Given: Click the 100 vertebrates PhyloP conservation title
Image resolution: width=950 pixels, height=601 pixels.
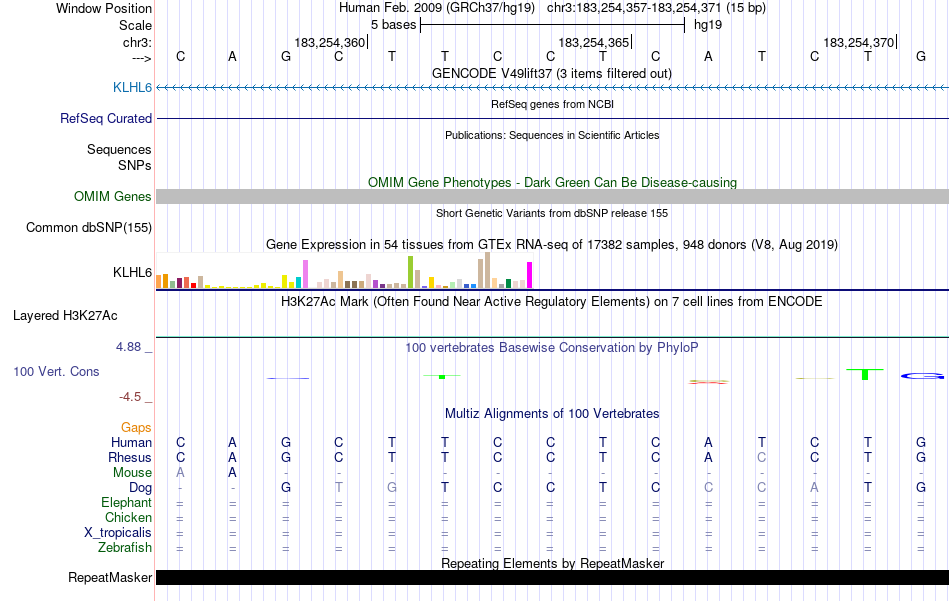Looking at the screenshot, I should click(x=552, y=348).
